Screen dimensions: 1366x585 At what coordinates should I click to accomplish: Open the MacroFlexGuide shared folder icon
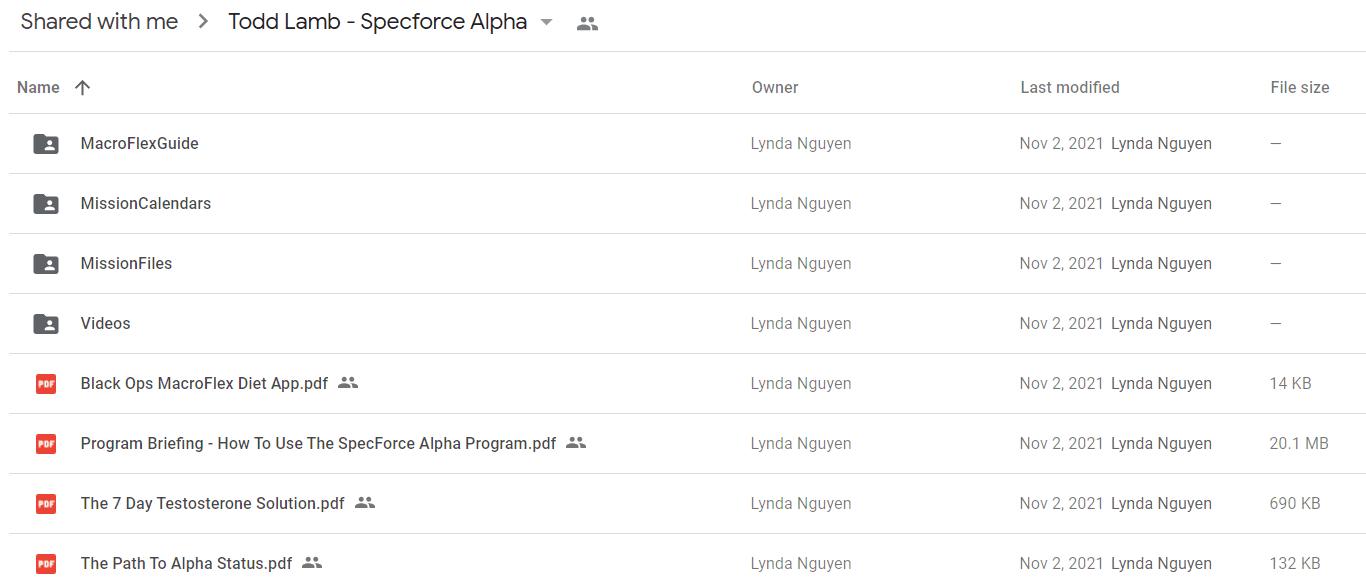pyautogui.click(x=46, y=144)
